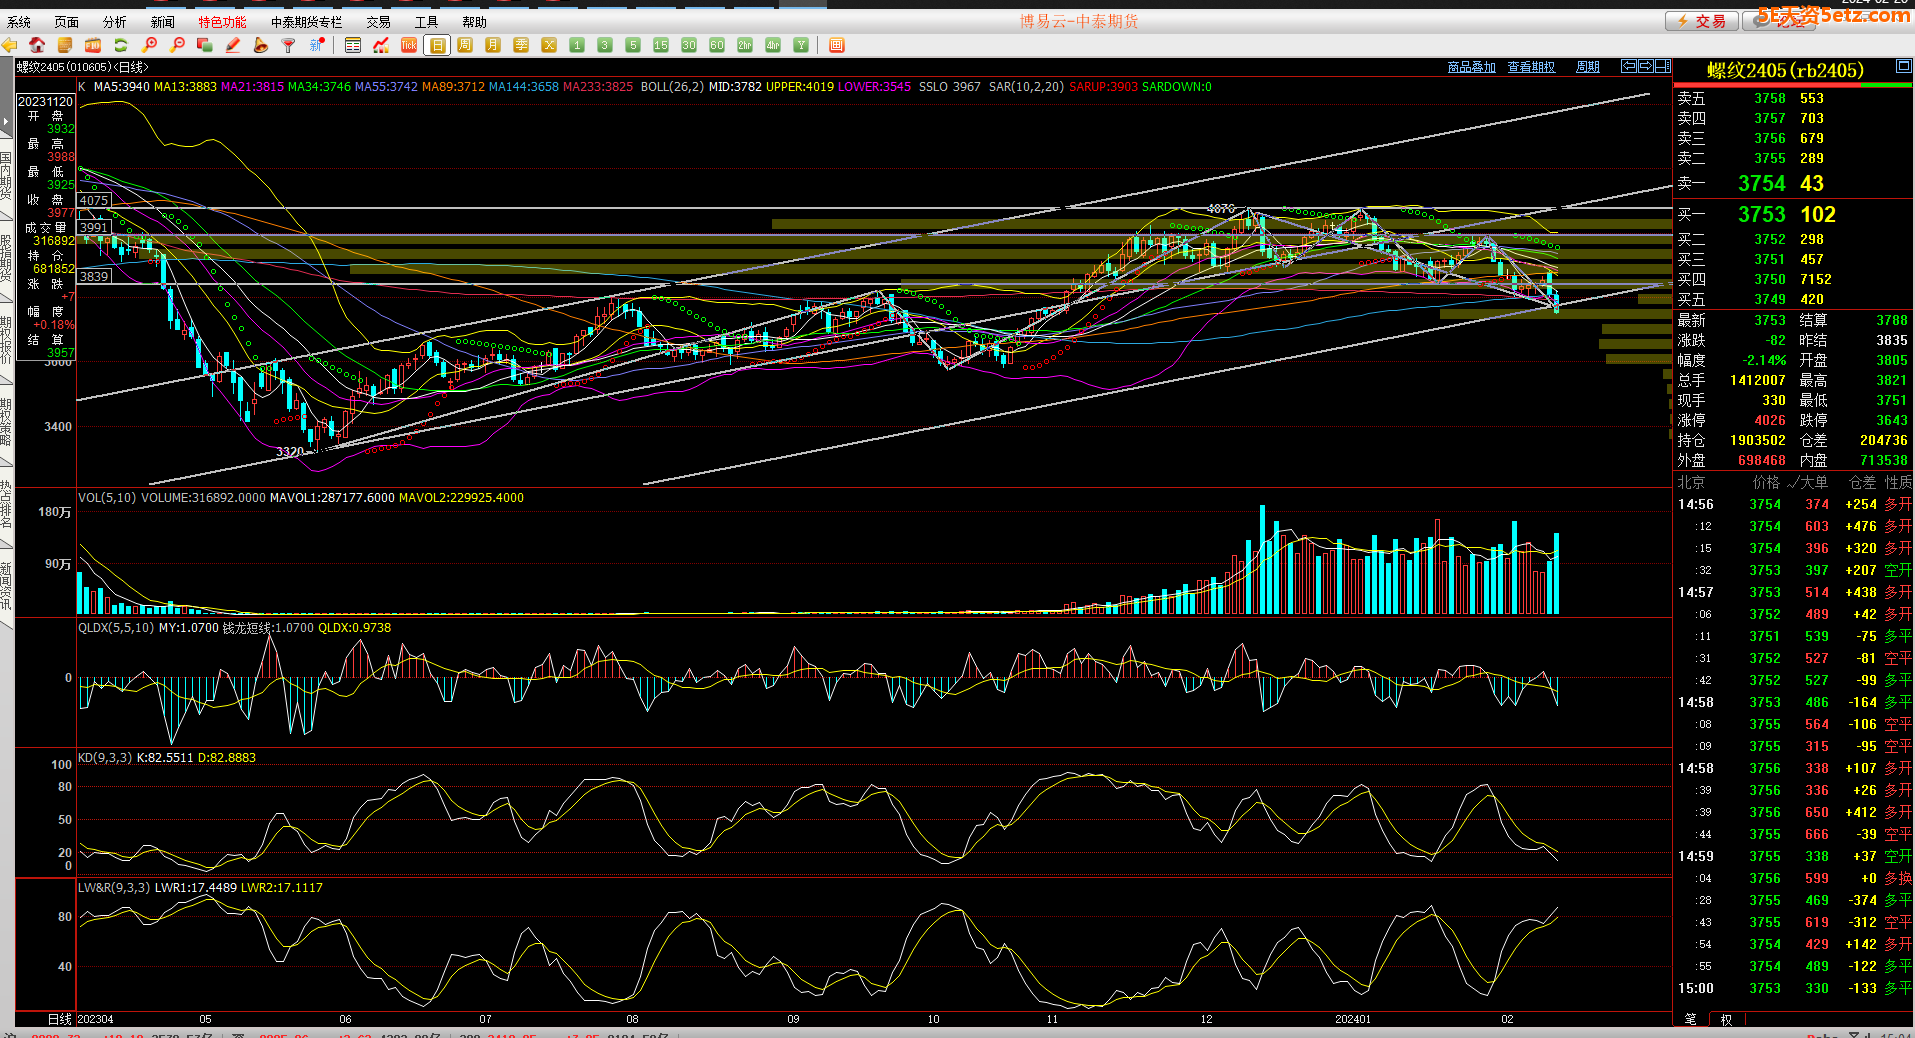Toggle the 60-minute period button
The image size is (1915, 1038).
[717, 45]
